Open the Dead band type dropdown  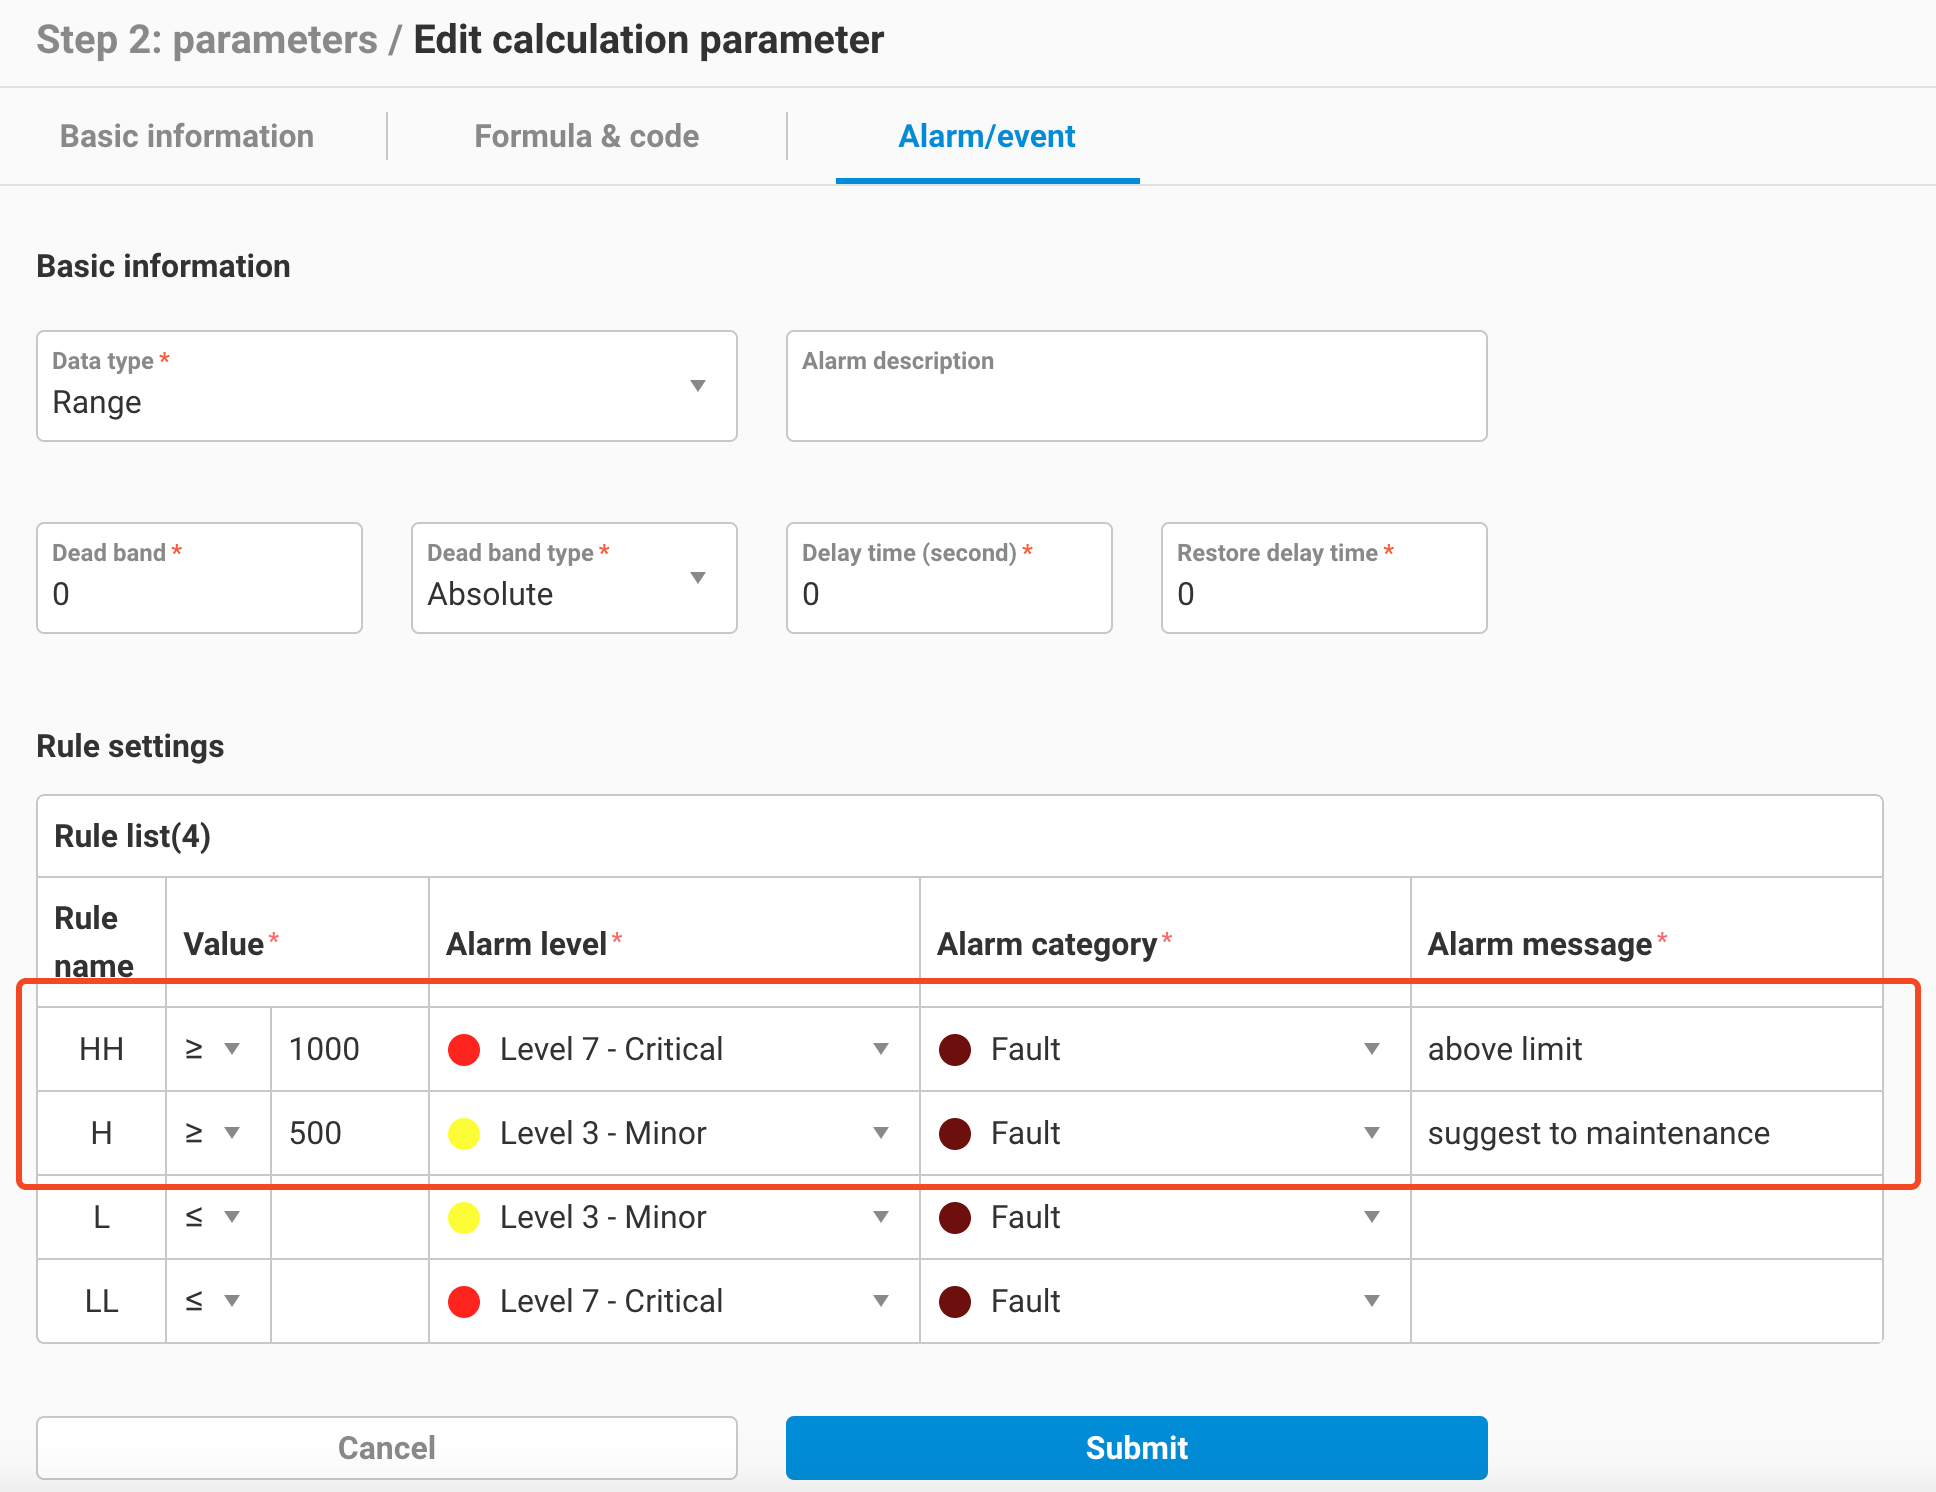[573, 578]
